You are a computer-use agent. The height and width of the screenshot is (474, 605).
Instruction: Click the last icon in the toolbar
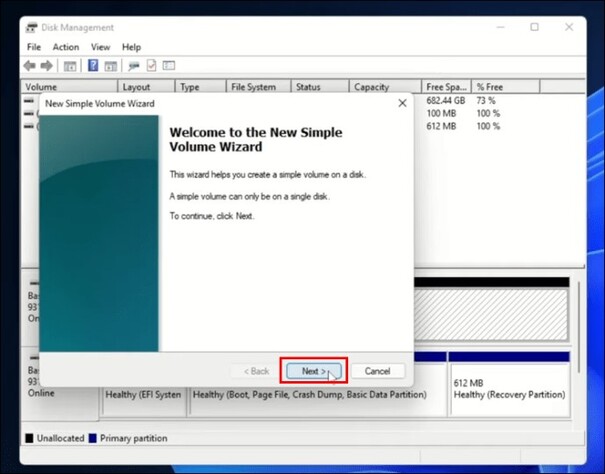[x=168, y=66]
